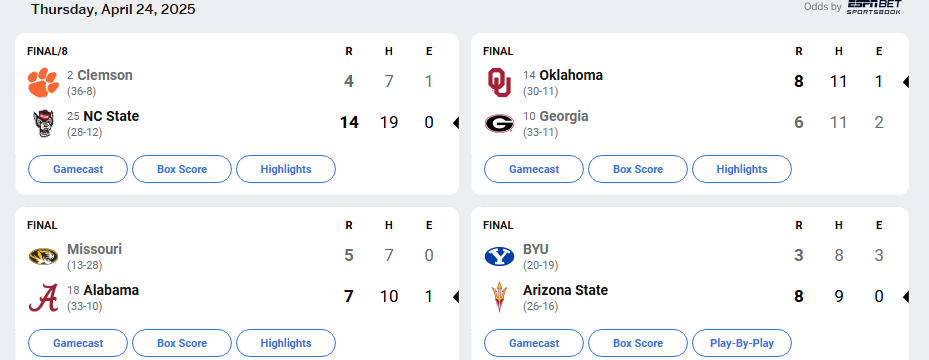Open Gamecast for Clemson vs NC State

point(78,169)
